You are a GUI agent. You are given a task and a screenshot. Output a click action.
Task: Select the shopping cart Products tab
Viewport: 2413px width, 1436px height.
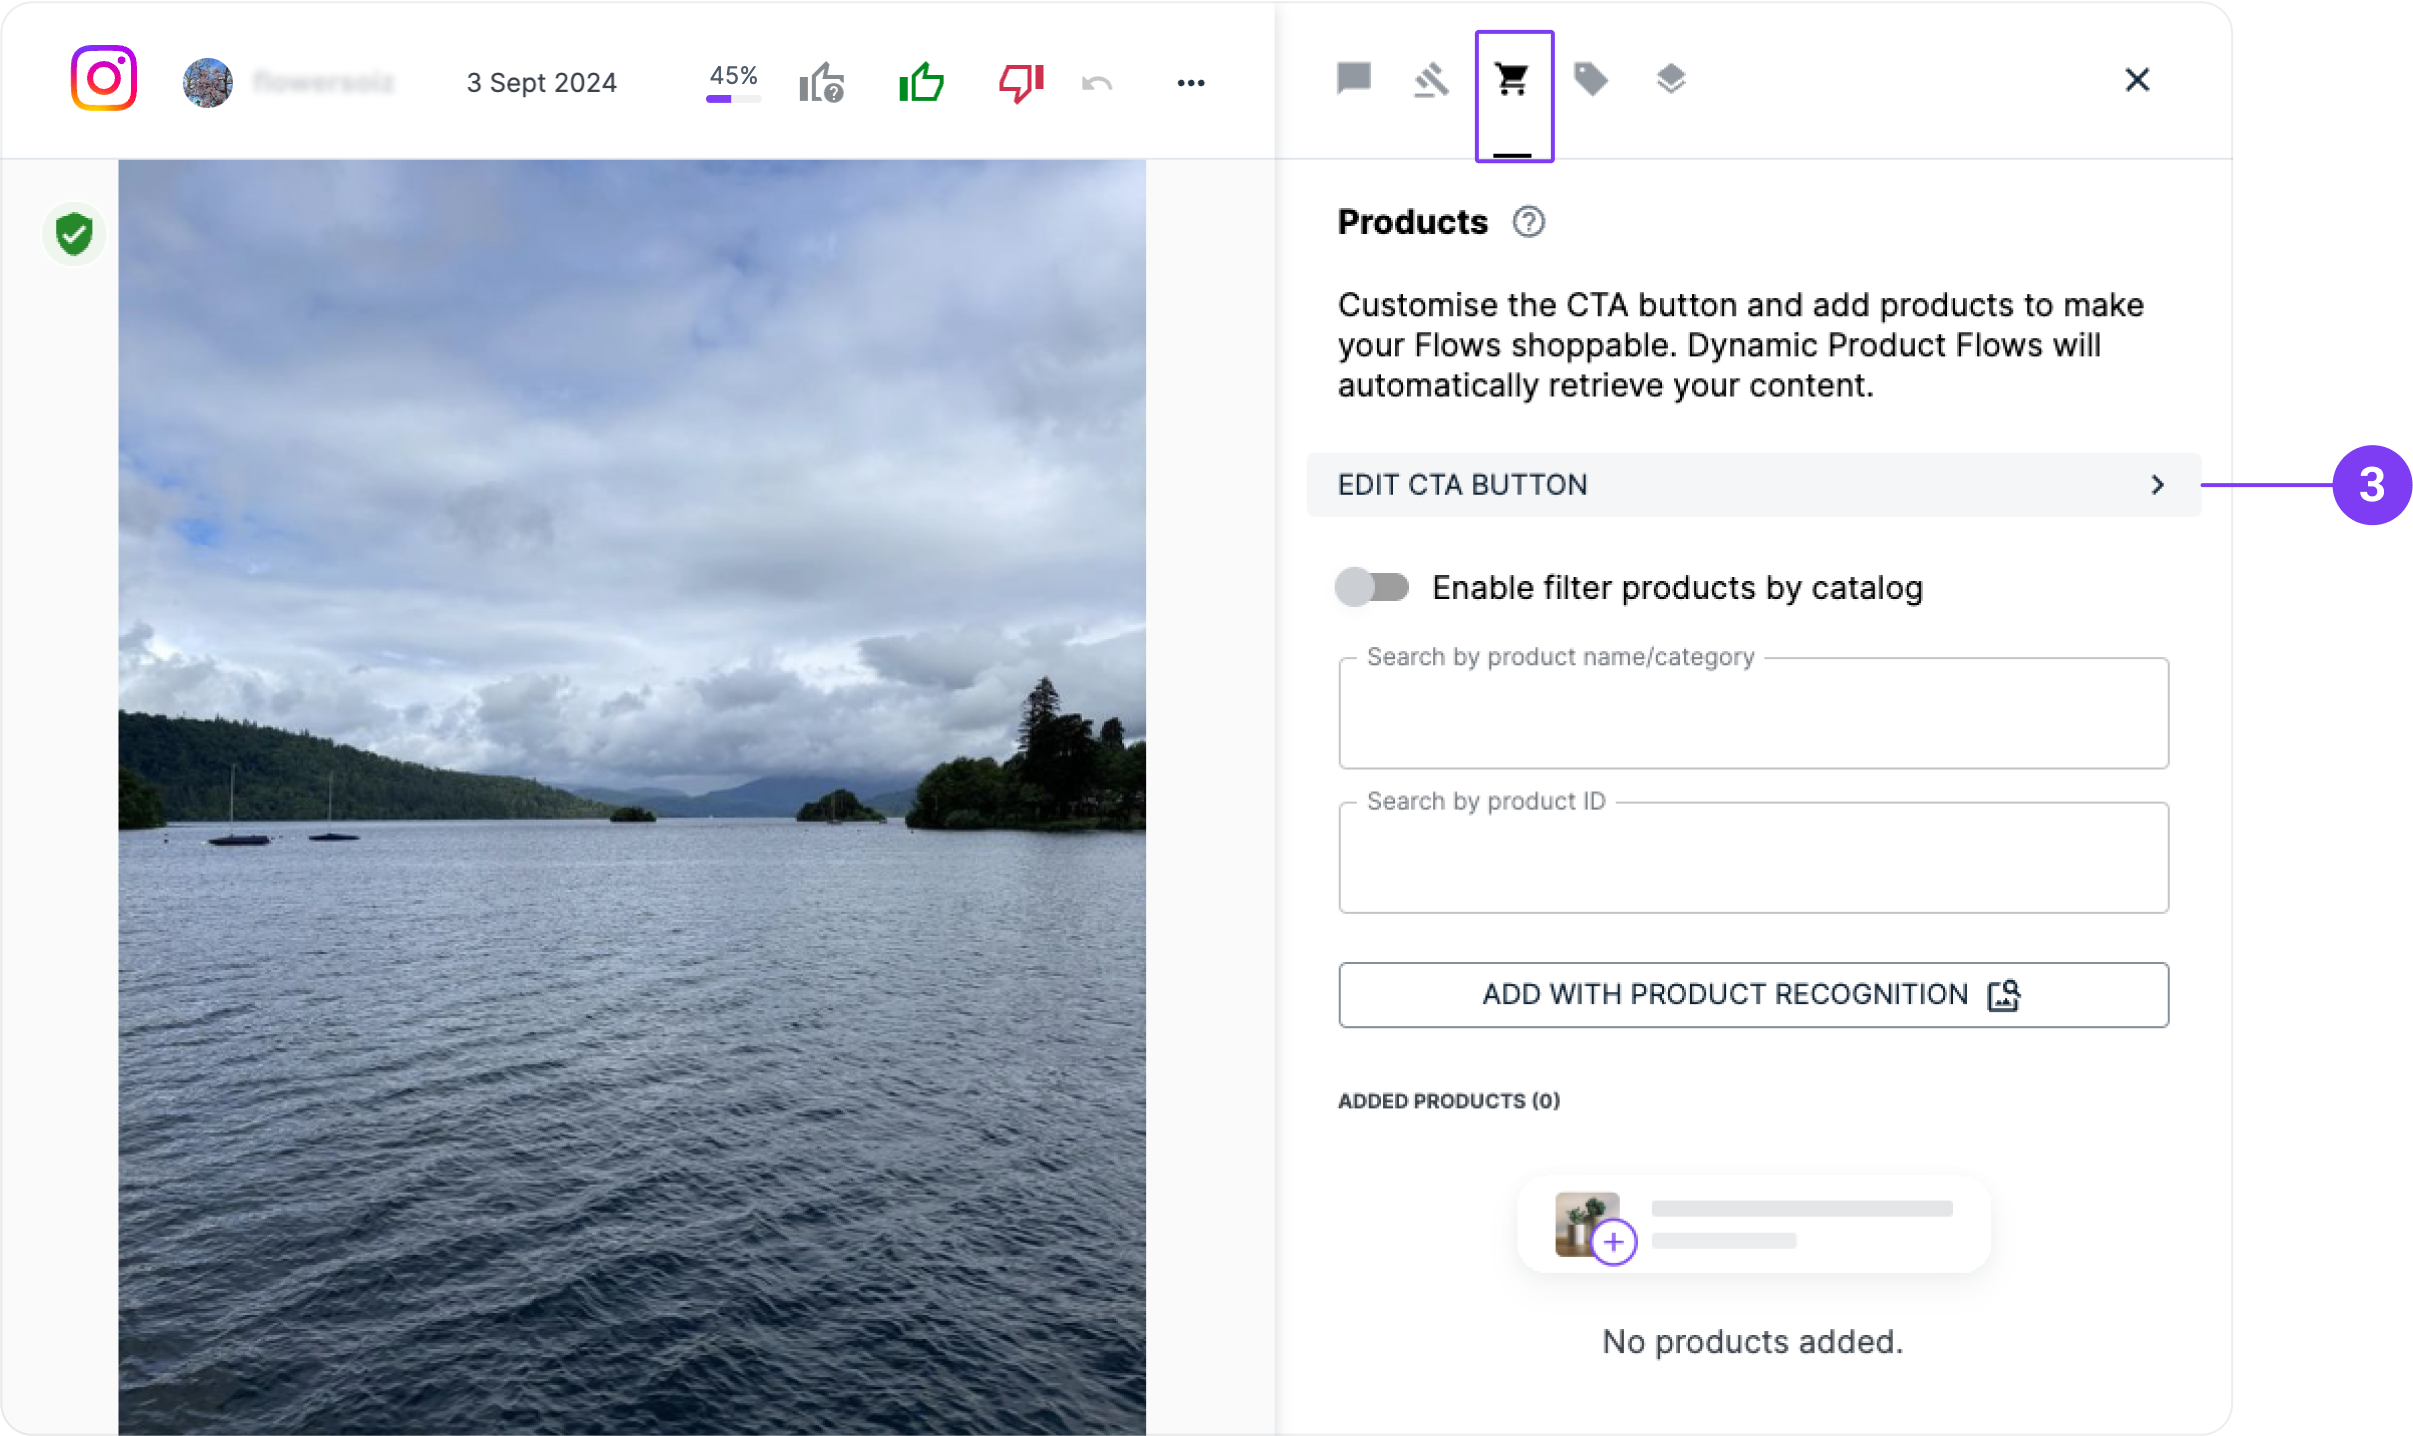tap(1512, 80)
